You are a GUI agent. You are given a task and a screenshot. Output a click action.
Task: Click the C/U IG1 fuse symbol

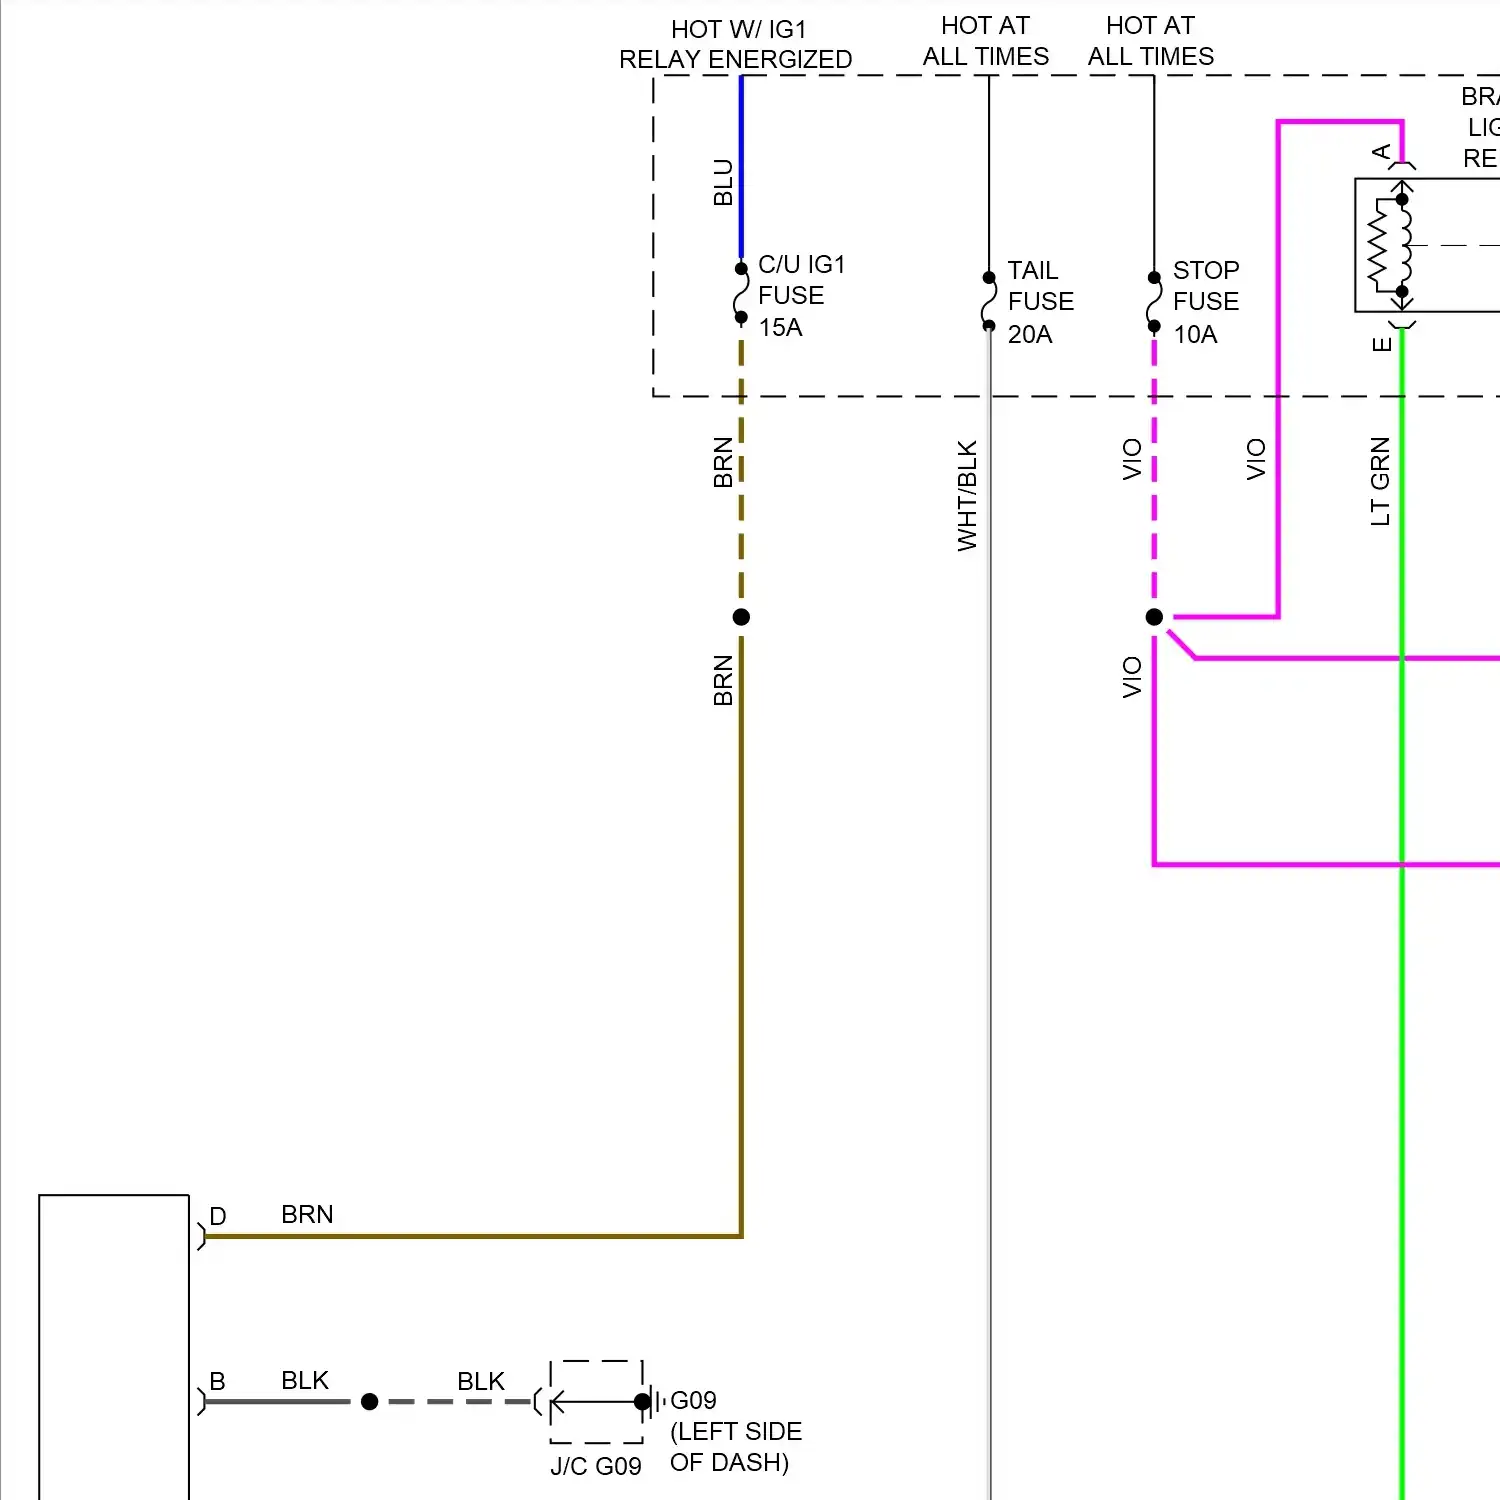[741, 294]
